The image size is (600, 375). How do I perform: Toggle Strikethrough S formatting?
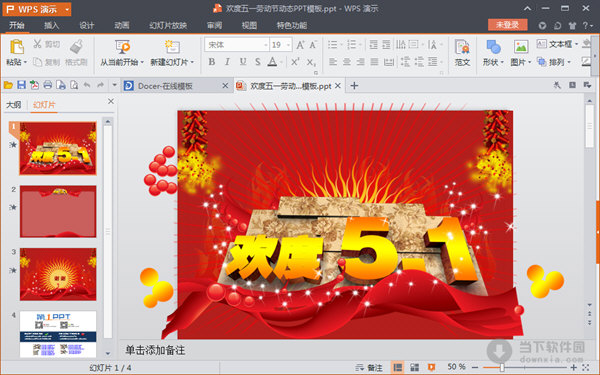pos(258,62)
